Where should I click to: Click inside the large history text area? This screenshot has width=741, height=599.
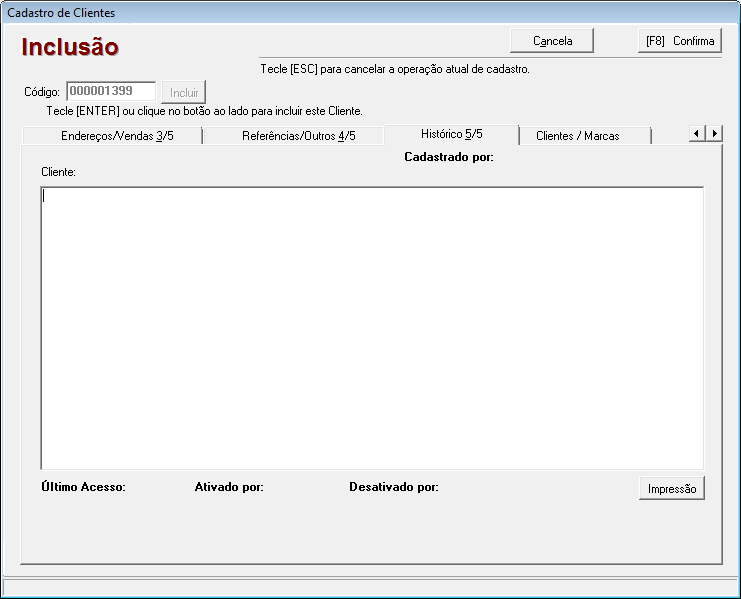371,328
